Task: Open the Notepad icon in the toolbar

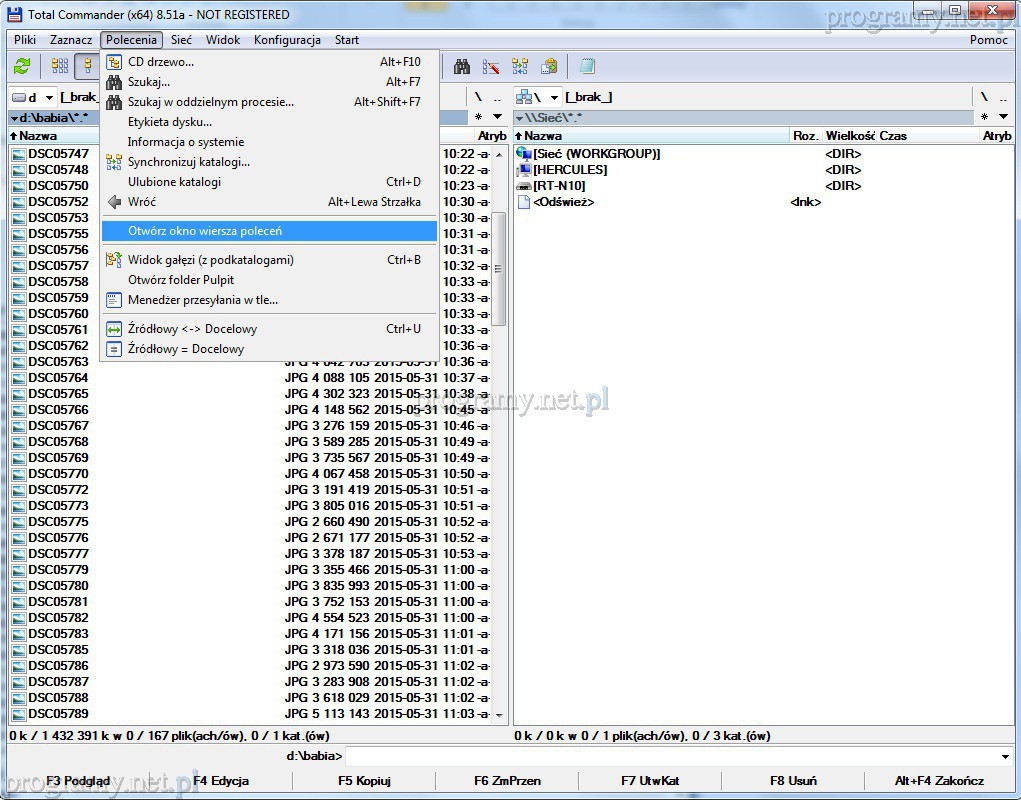Action: [587, 67]
